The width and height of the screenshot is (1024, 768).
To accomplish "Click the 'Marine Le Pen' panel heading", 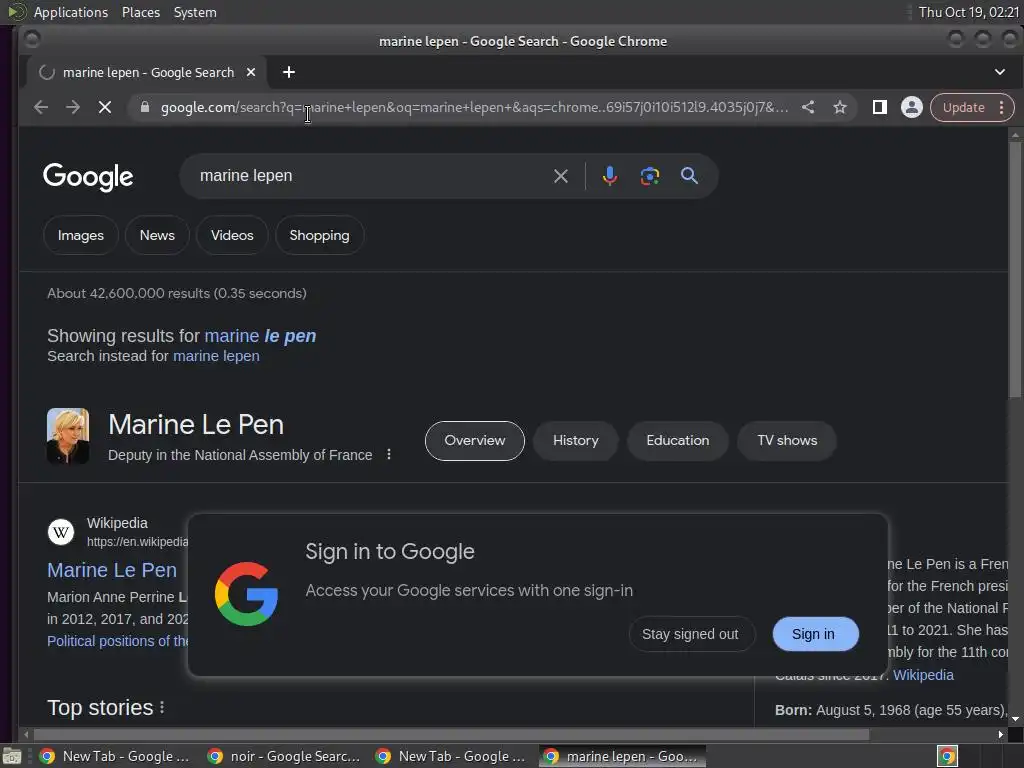I will [196, 424].
